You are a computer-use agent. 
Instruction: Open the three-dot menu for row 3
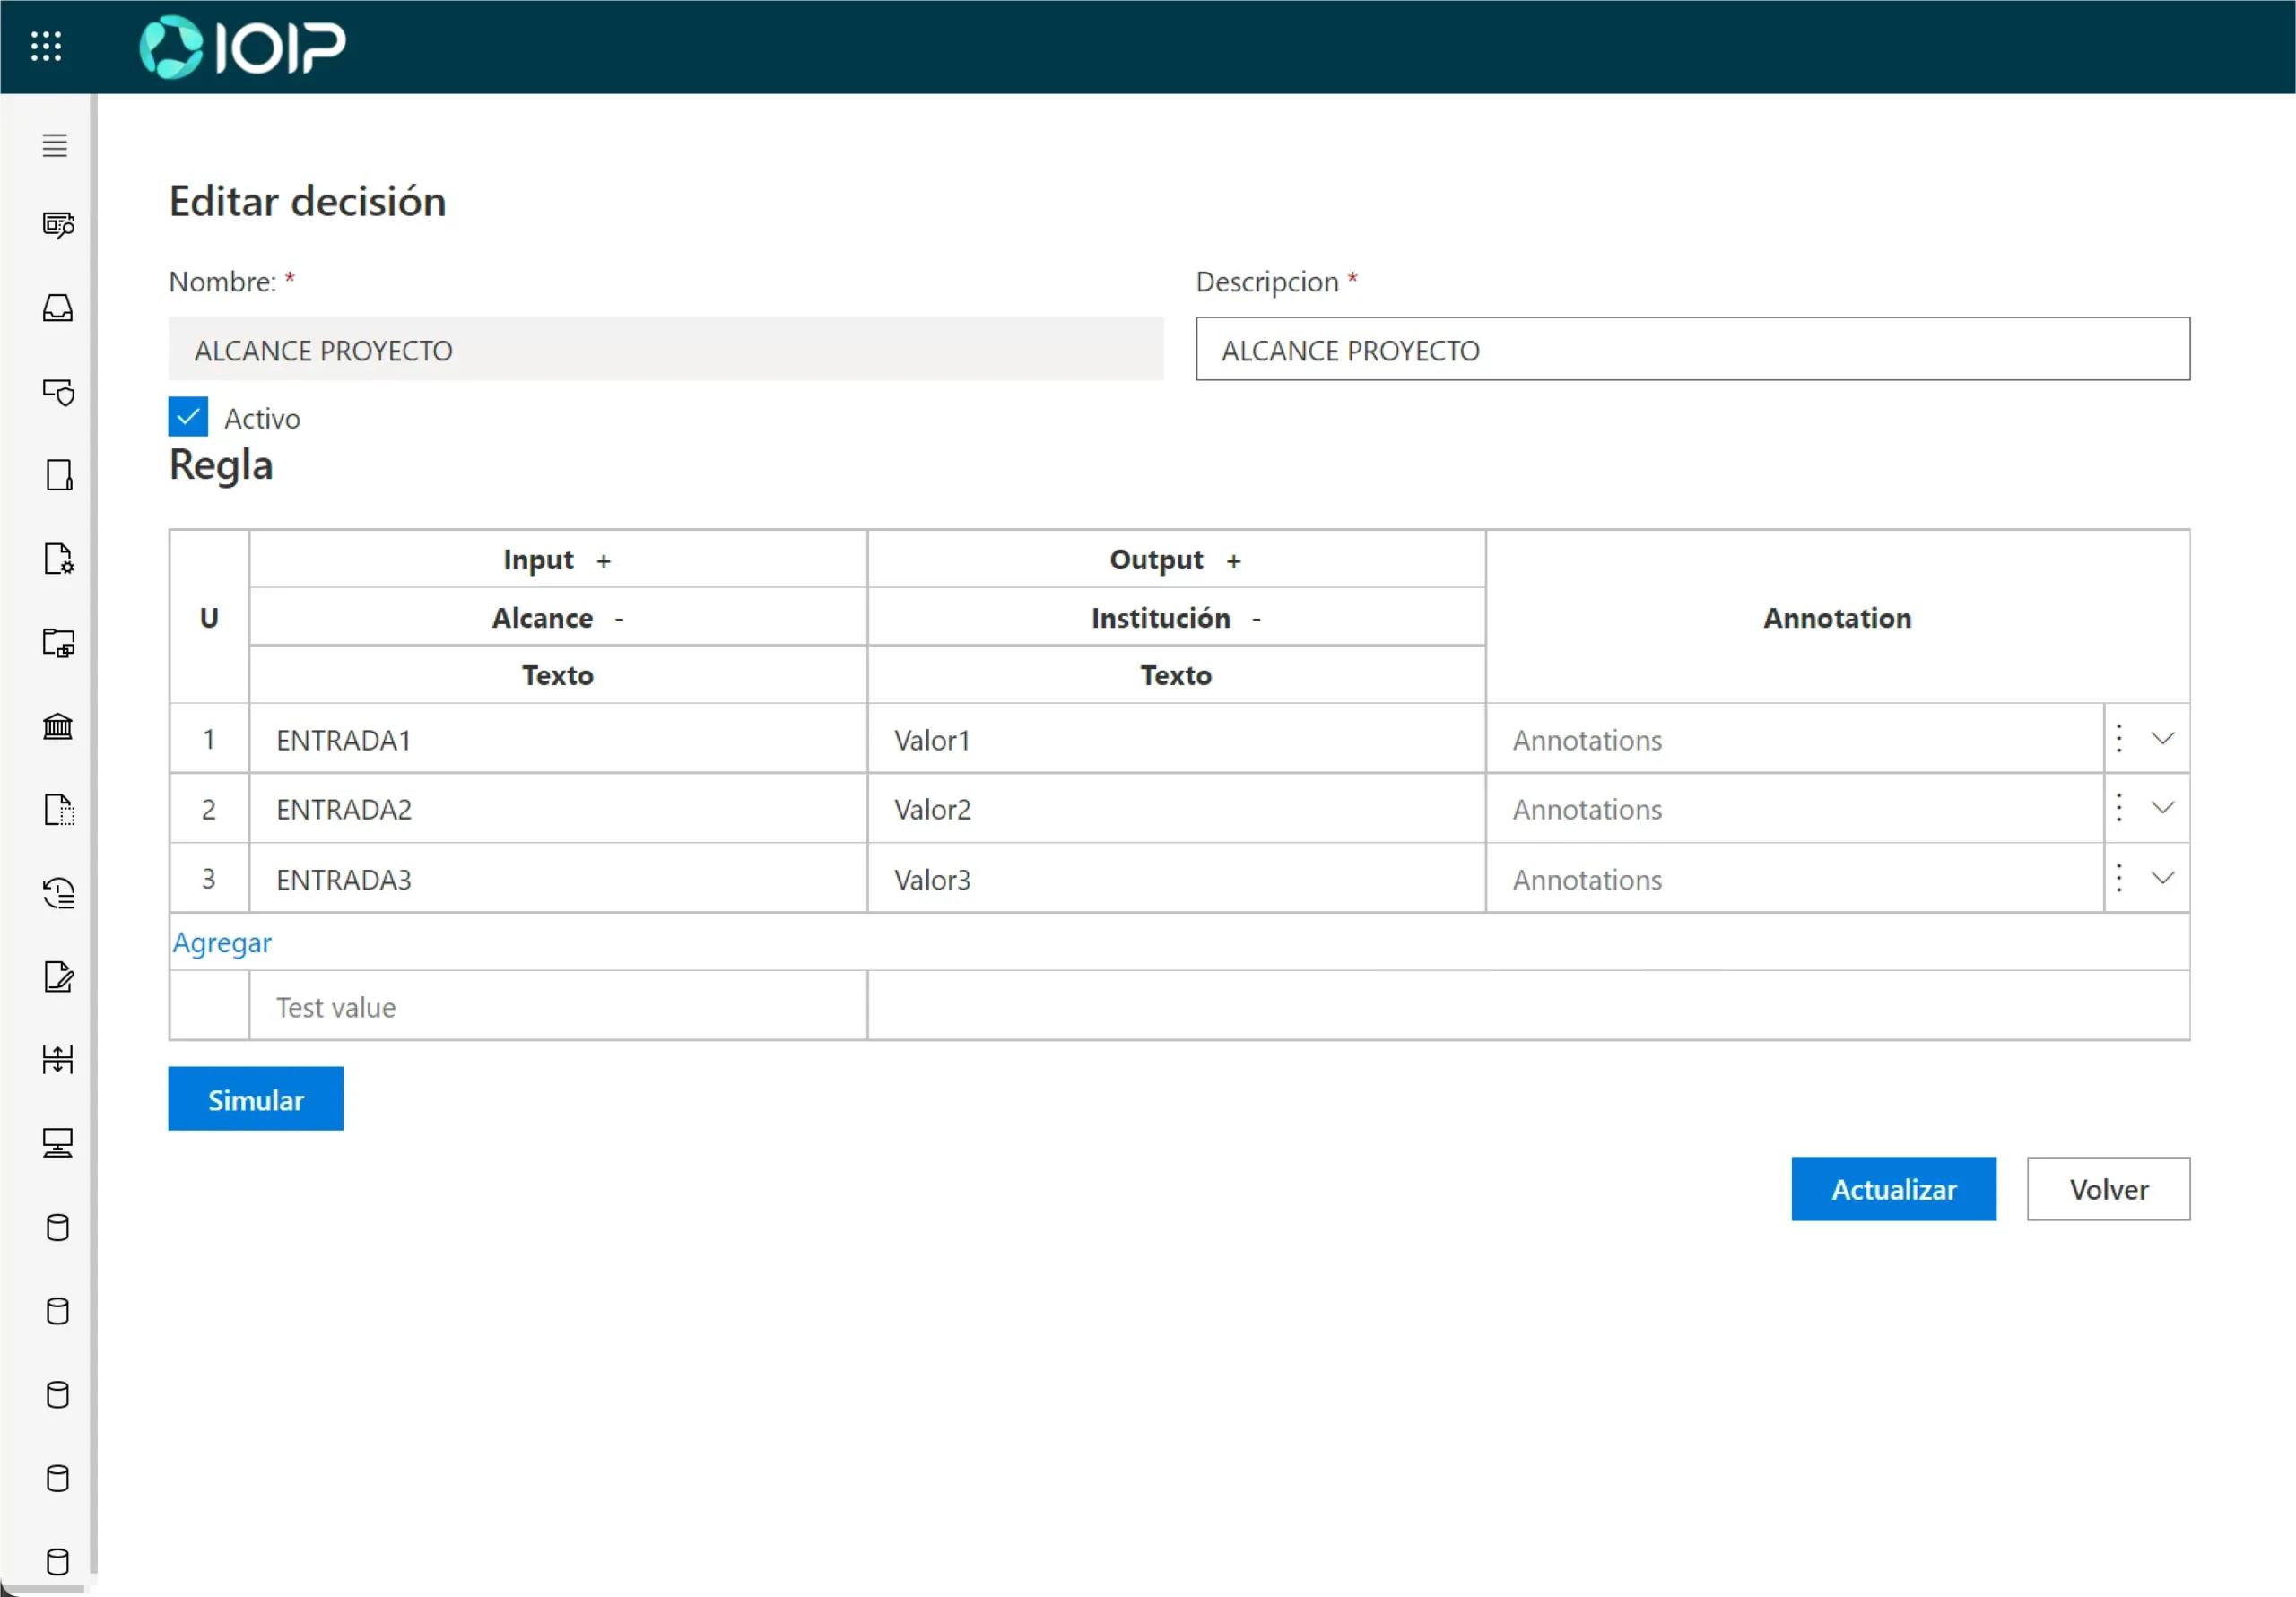2119,878
